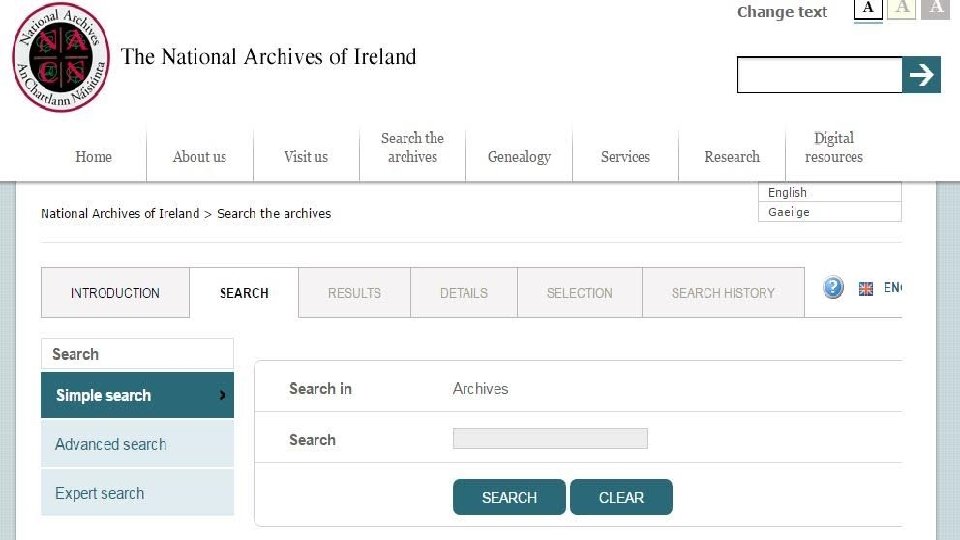
Task: Open the blue question mark help icon
Action: tap(834, 288)
